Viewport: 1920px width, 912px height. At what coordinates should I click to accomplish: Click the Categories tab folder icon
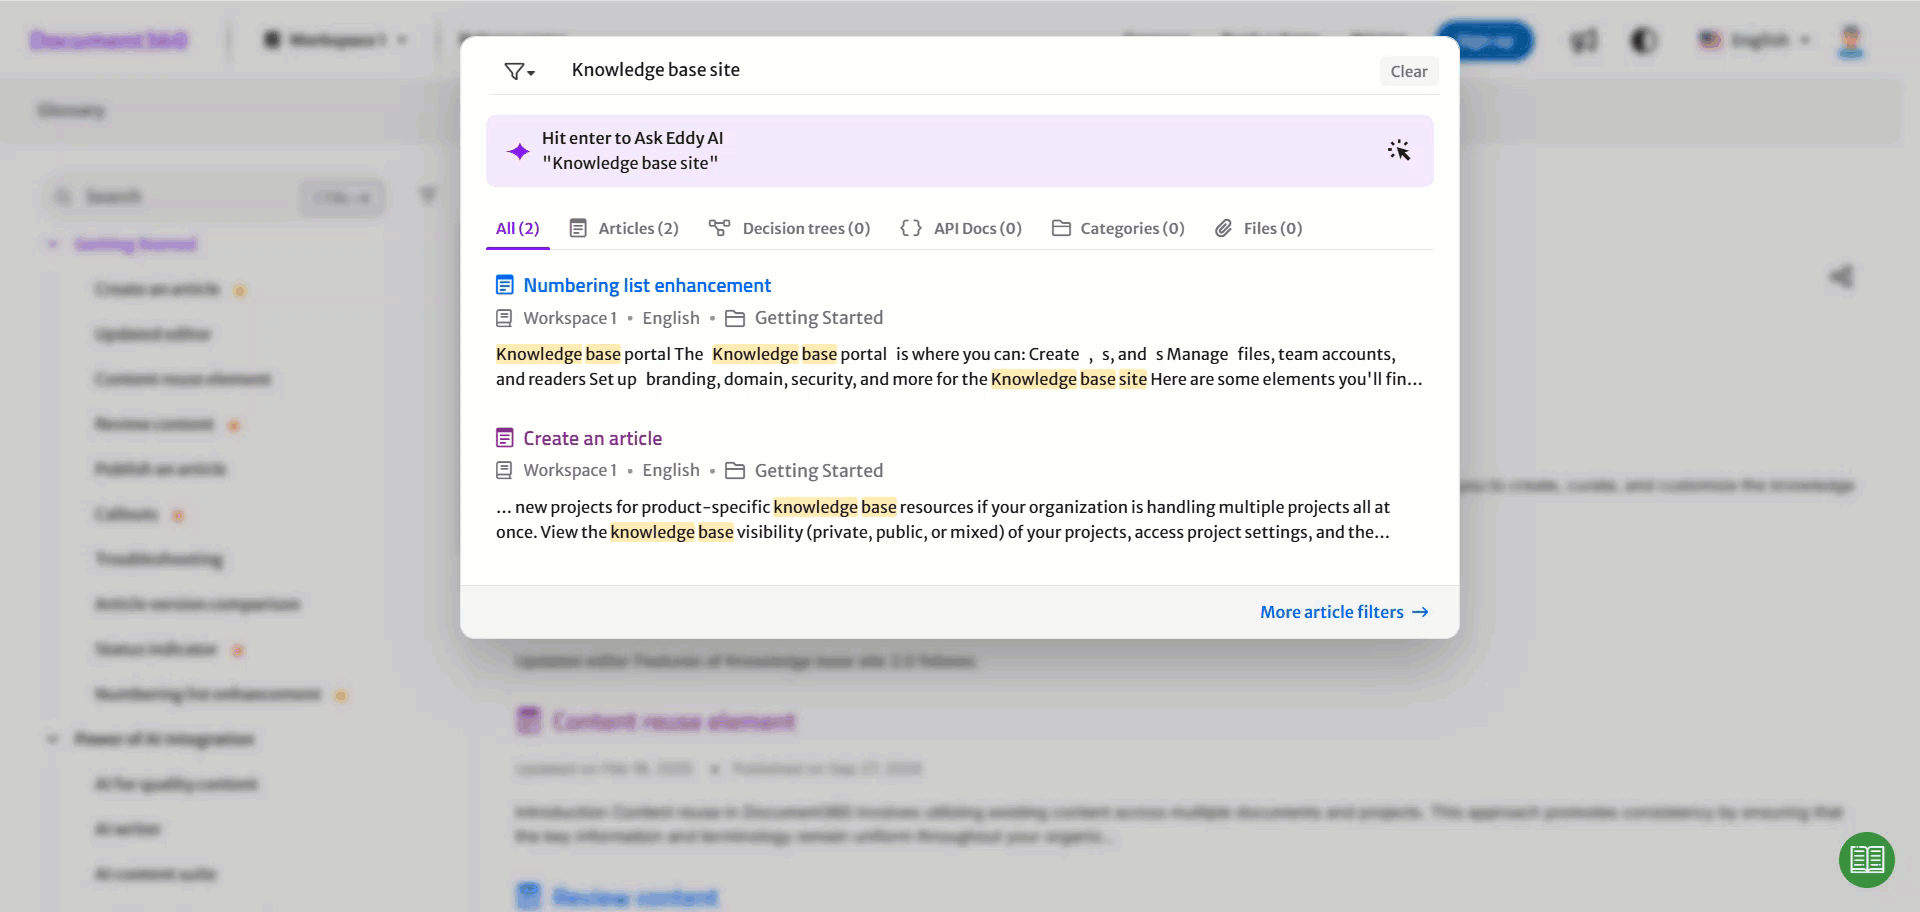[1061, 228]
